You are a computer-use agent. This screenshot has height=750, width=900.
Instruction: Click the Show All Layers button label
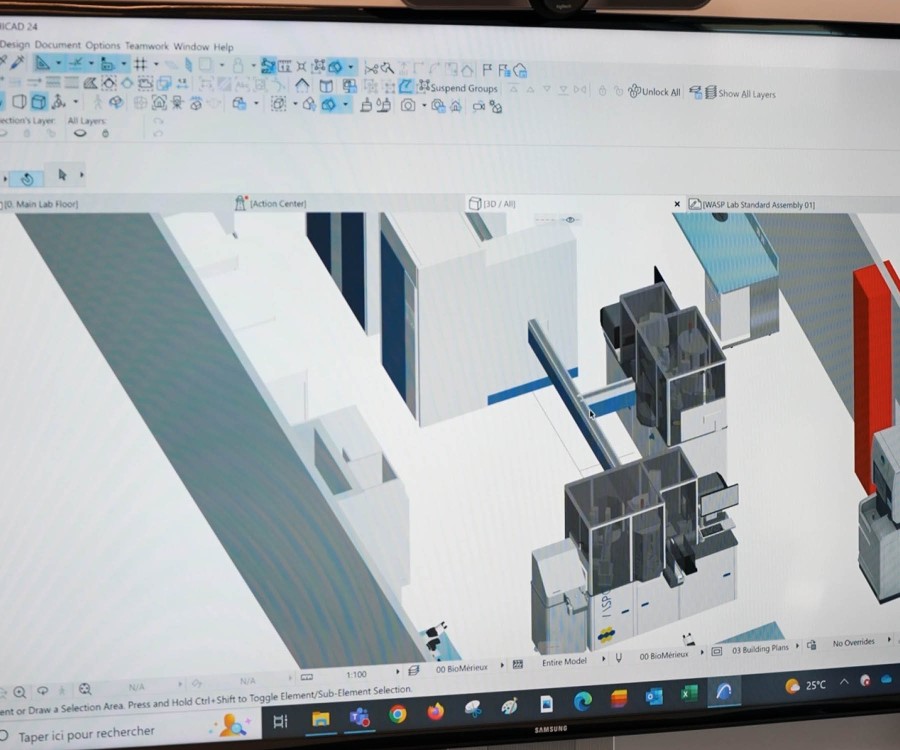pos(746,94)
